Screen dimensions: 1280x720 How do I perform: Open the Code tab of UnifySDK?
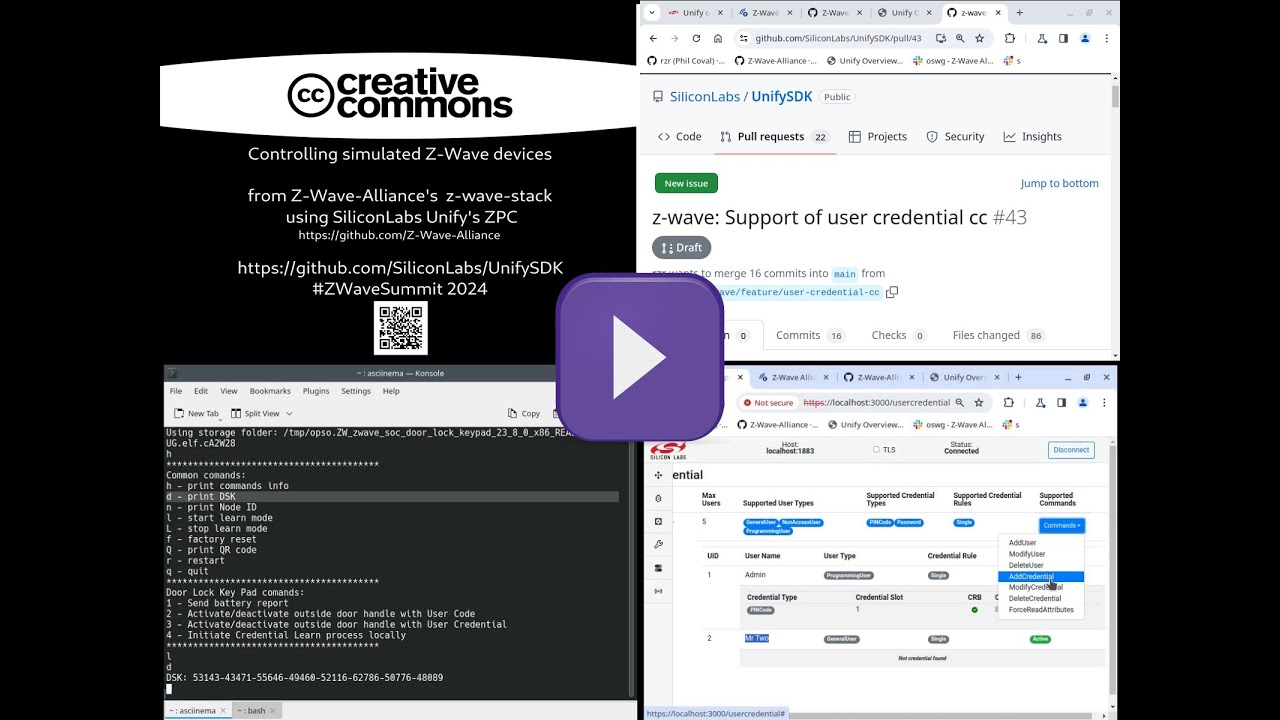(x=680, y=137)
